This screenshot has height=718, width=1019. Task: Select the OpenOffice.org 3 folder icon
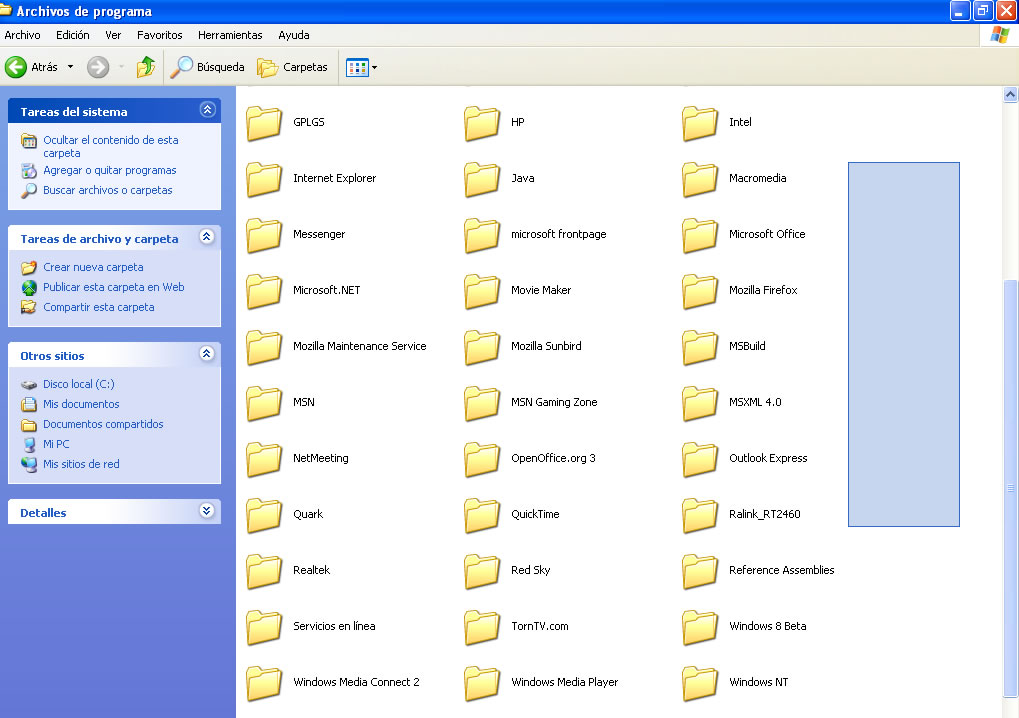tap(482, 458)
